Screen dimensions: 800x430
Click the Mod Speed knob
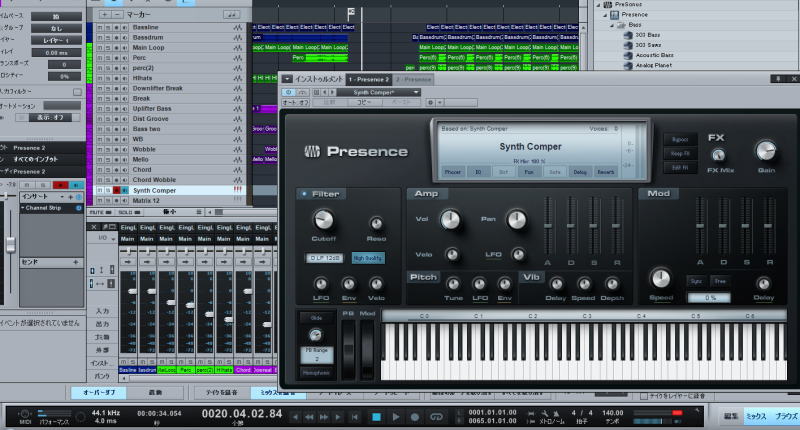[661, 279]
